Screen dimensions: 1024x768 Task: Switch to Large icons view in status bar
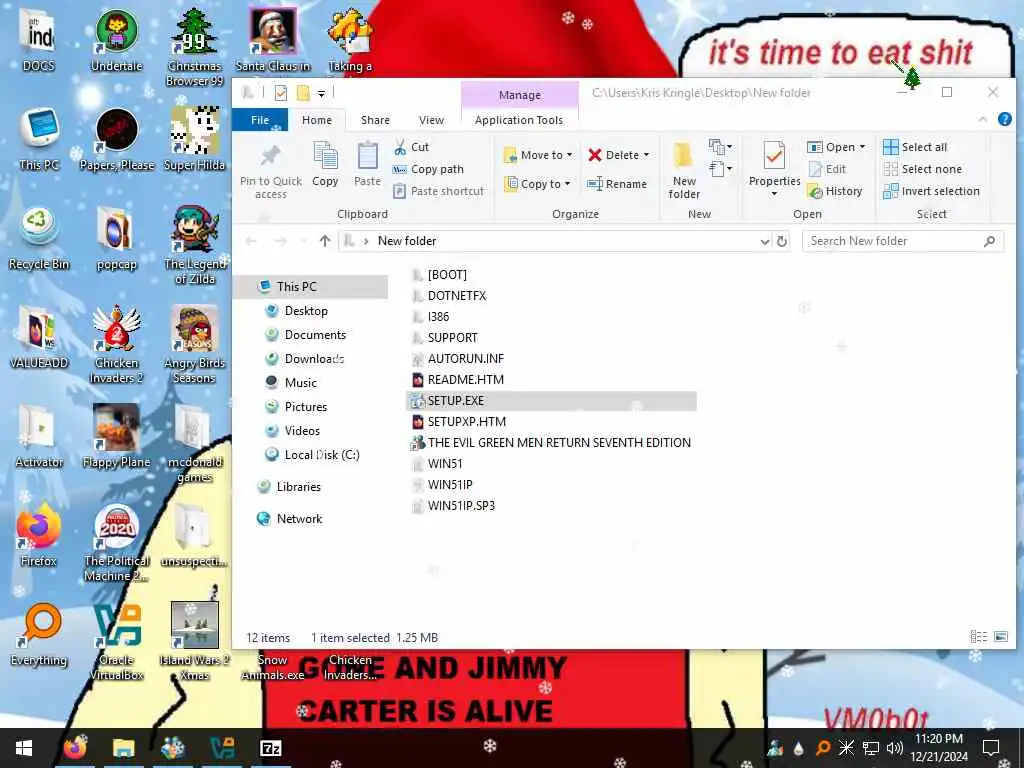click(x=1000, y=637)
